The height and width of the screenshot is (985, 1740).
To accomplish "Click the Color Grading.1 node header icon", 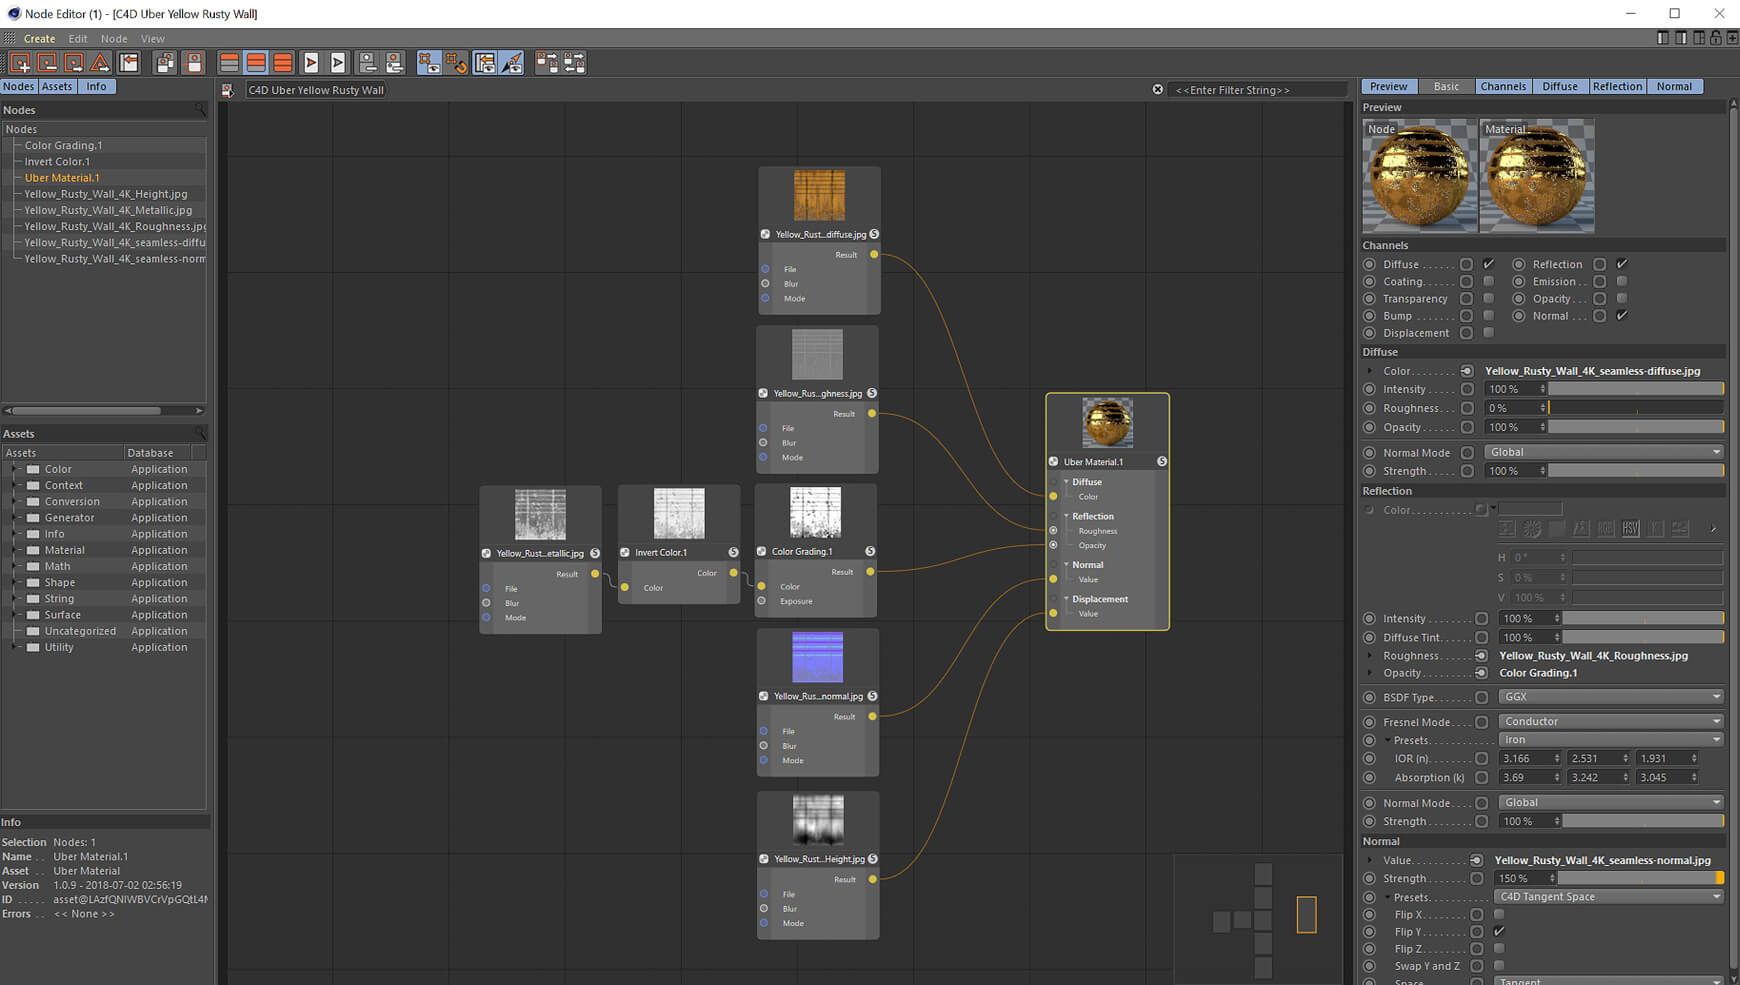I will (762, 551).
